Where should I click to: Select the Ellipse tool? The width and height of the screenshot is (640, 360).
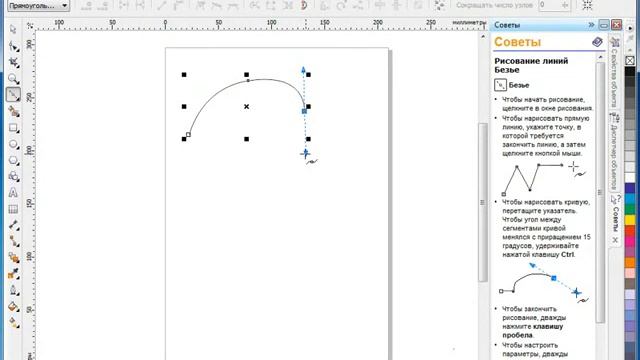tap(13, 144)
